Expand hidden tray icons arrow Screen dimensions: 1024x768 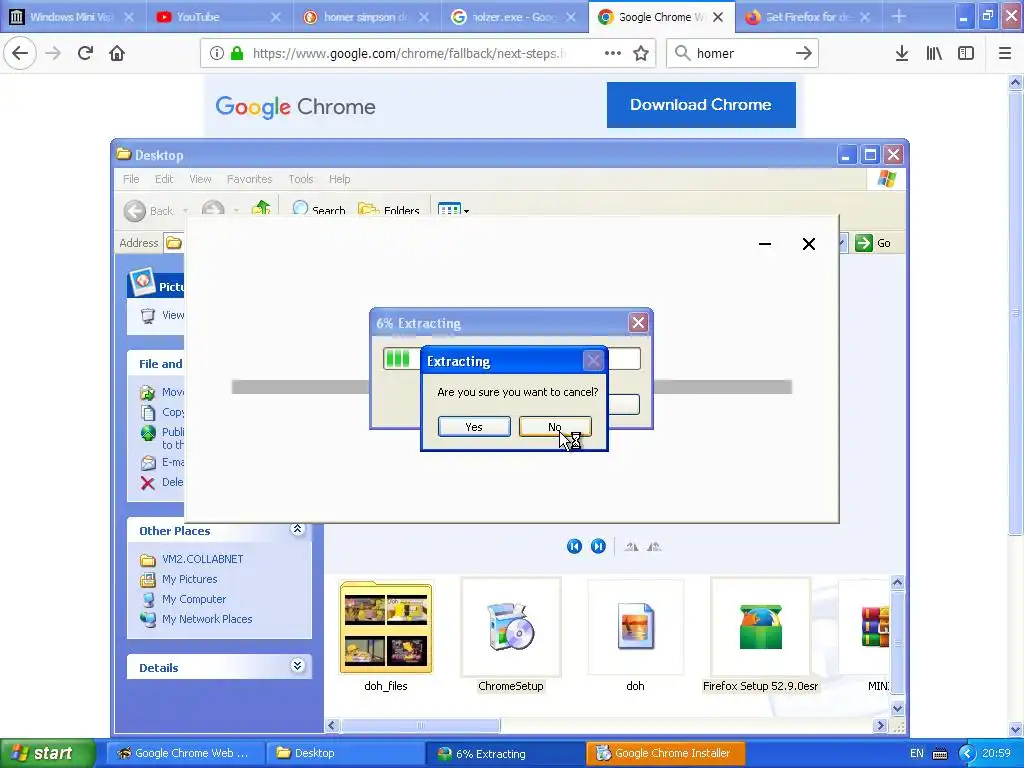tap(967, 753)
